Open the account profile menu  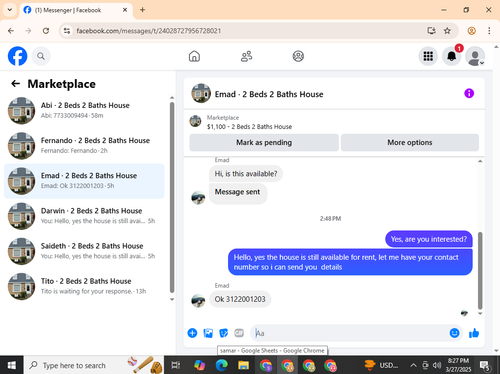pyautogui.click(x=475, y=56)
